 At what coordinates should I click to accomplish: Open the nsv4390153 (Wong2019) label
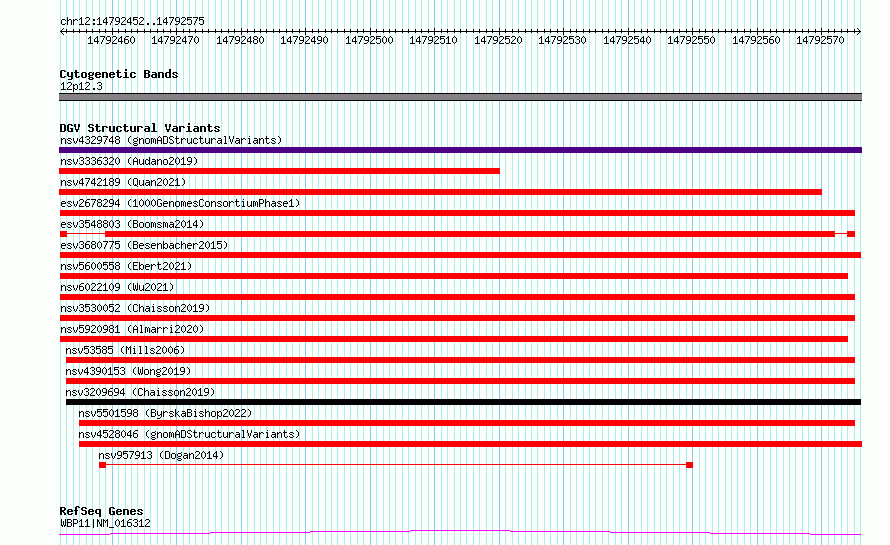(x=128, y=371)
